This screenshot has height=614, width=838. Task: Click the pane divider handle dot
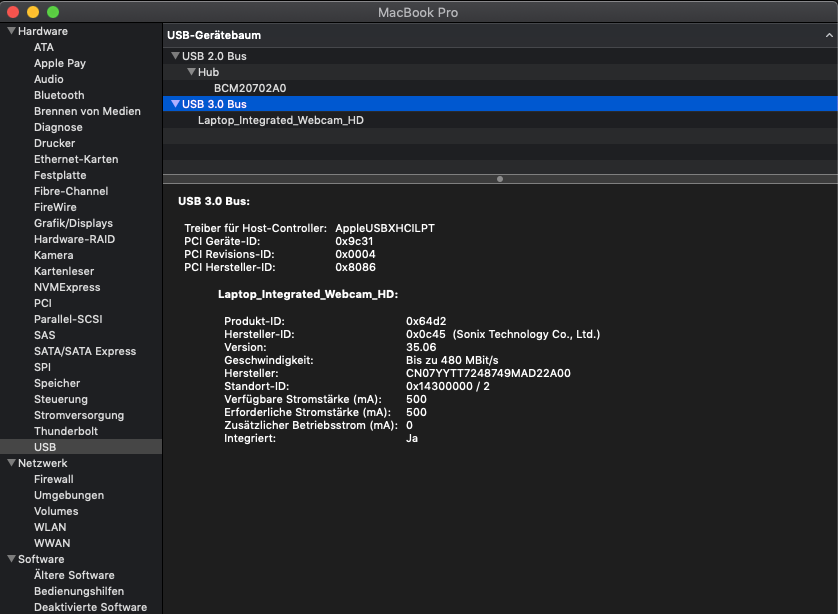[500, 179]
